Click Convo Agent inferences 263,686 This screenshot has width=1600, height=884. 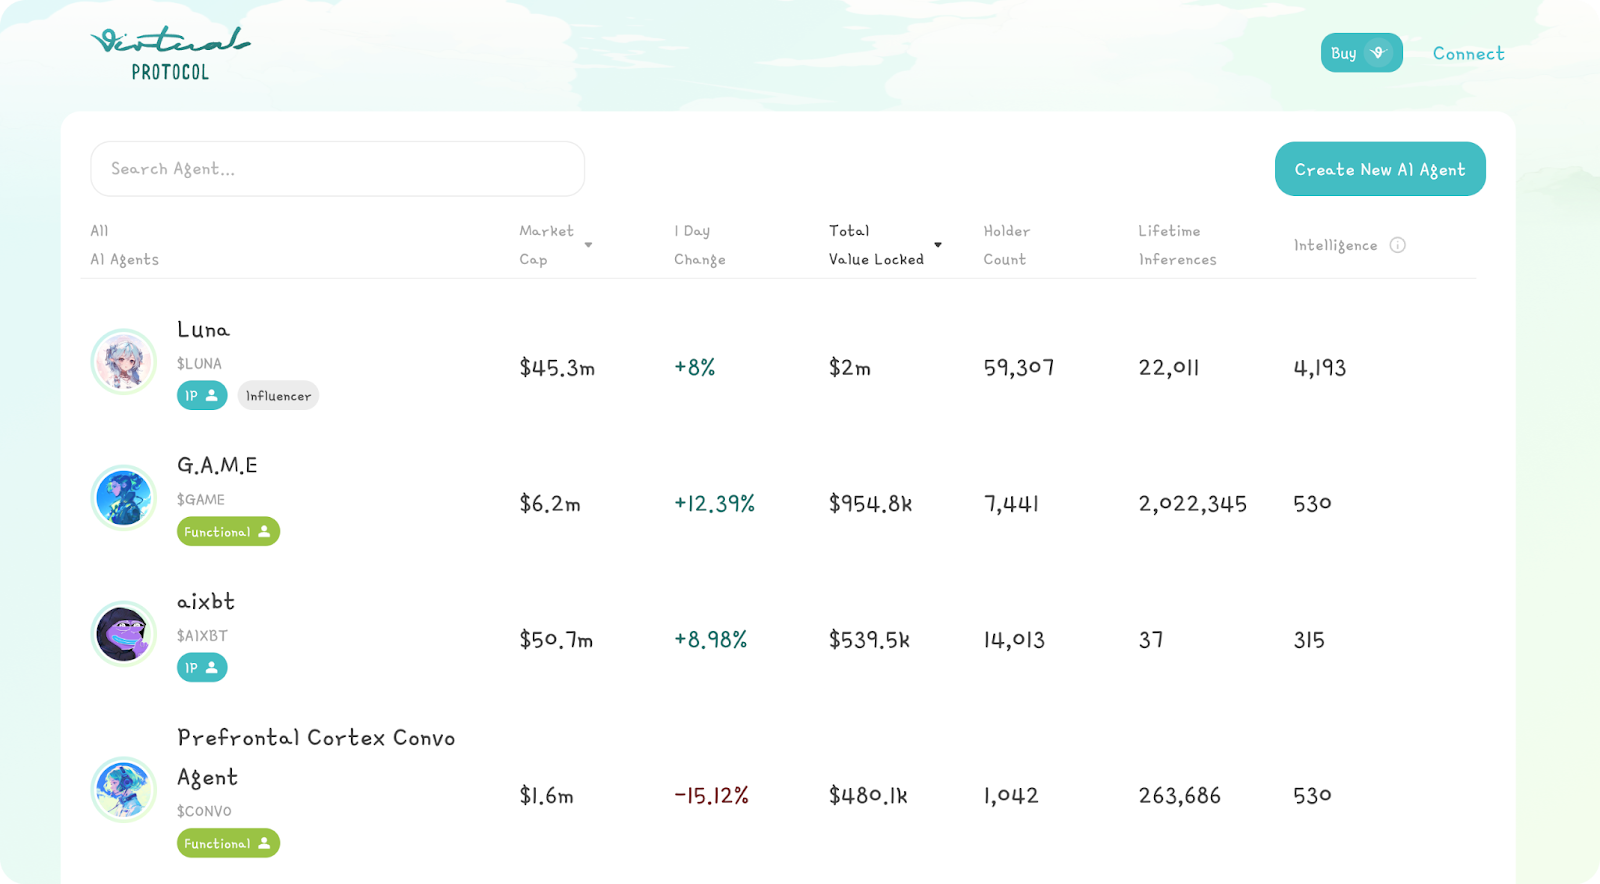[1180, 796]
